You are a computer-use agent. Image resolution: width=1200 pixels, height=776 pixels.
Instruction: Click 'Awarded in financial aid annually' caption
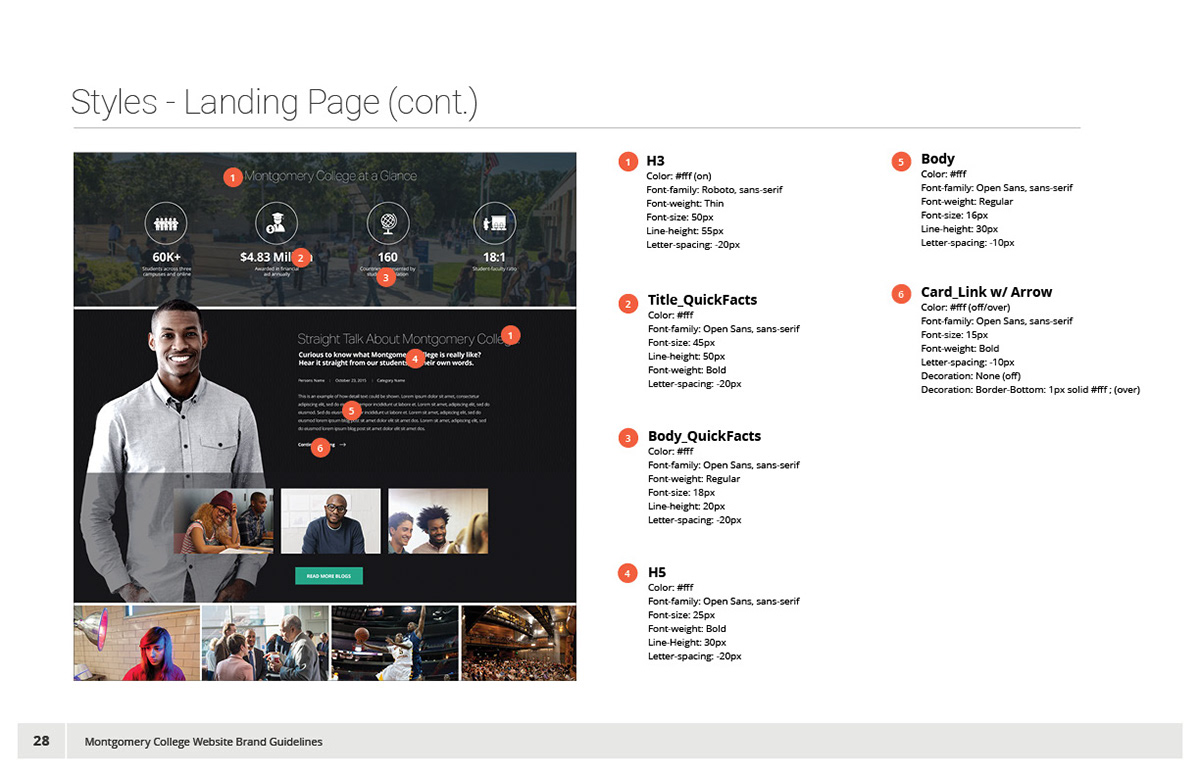[276, 272]
